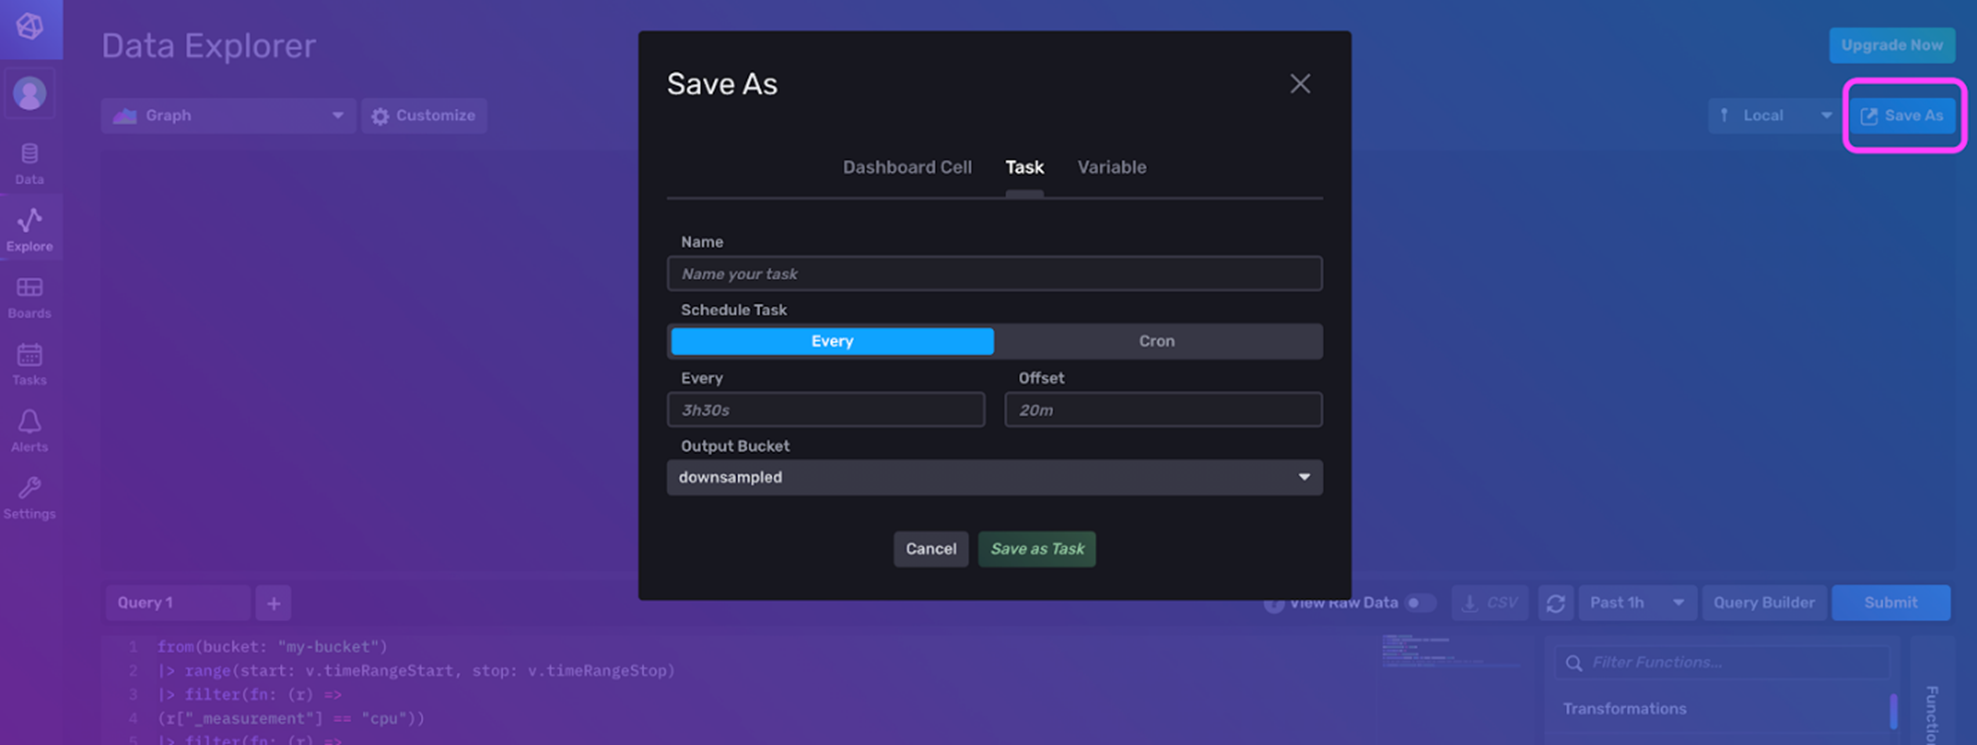The image size is (1977, 745).
Task: Select Every schedule option
Action: point(832,341)
